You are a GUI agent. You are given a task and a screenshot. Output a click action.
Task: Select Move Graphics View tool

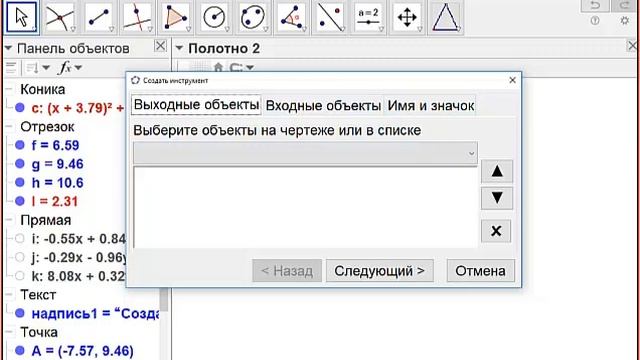407,17
